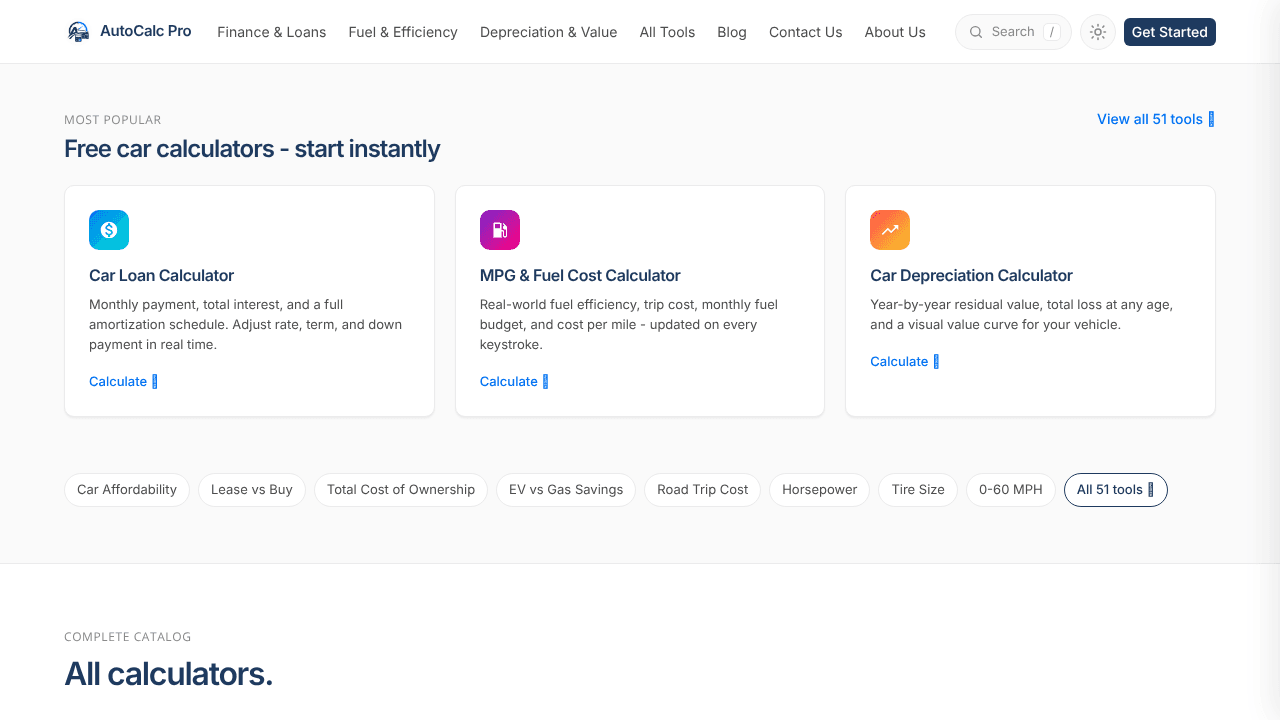Screen dimensions: 1280x720
Task: Click Calculate under MPG & Fuel Cost
Action: tap(514, 381)
